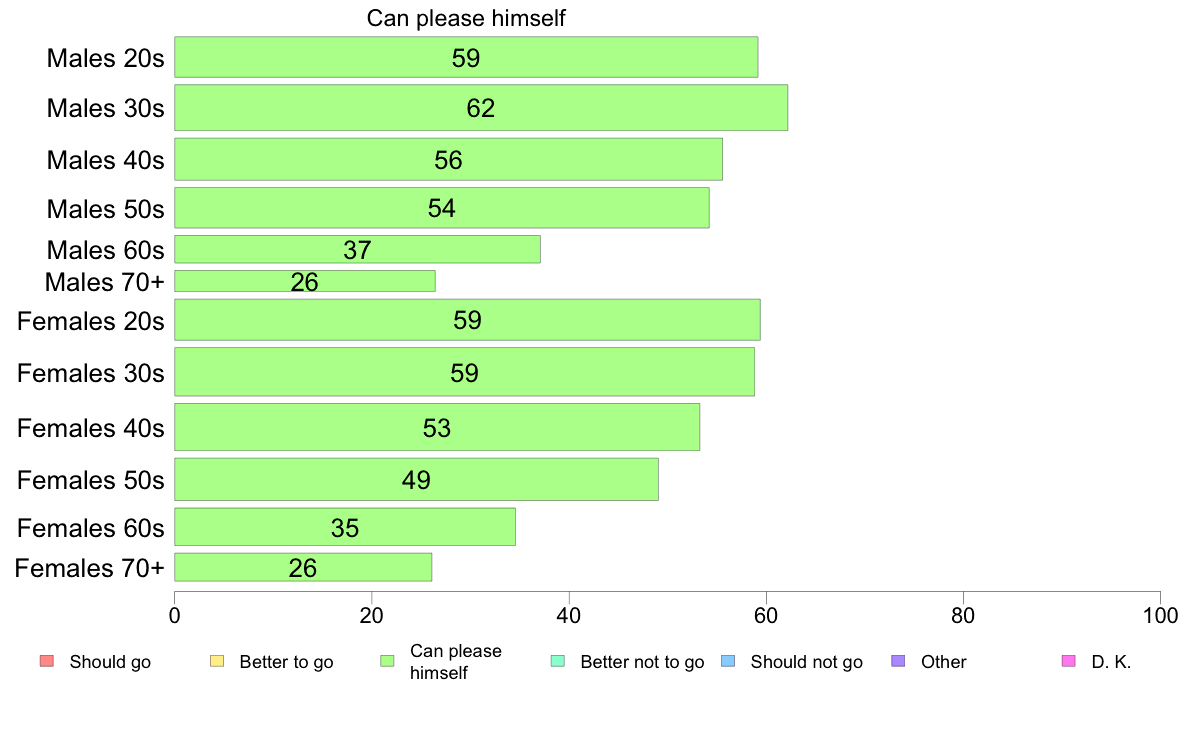This screenshot has width=1188, height=736.
Task: Select the Males 20s bar
Action: coord(466,57)
